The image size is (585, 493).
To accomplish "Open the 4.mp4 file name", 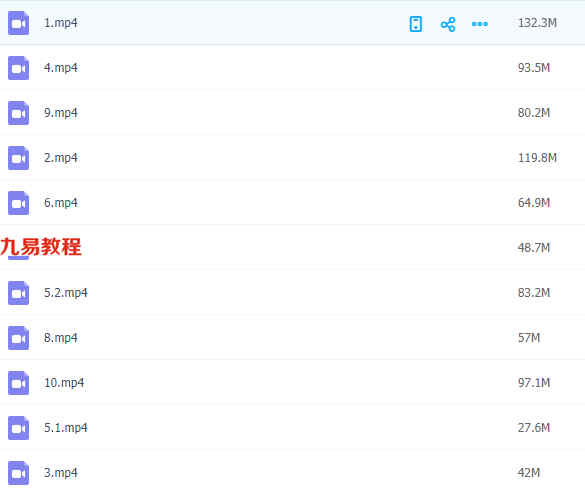I will coord(61,68).
